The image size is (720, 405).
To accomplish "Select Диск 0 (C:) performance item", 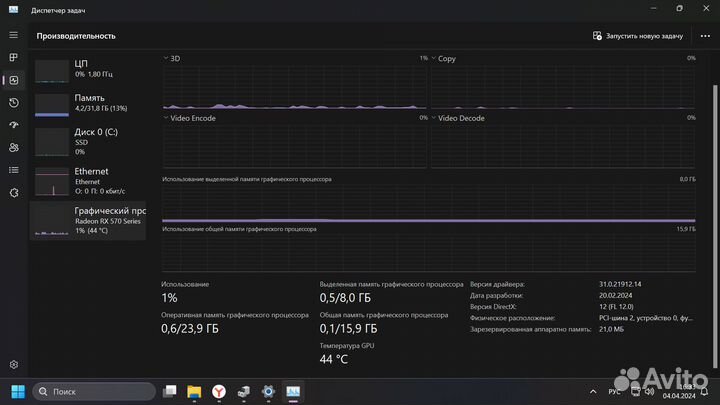I will tap(89, 138).
